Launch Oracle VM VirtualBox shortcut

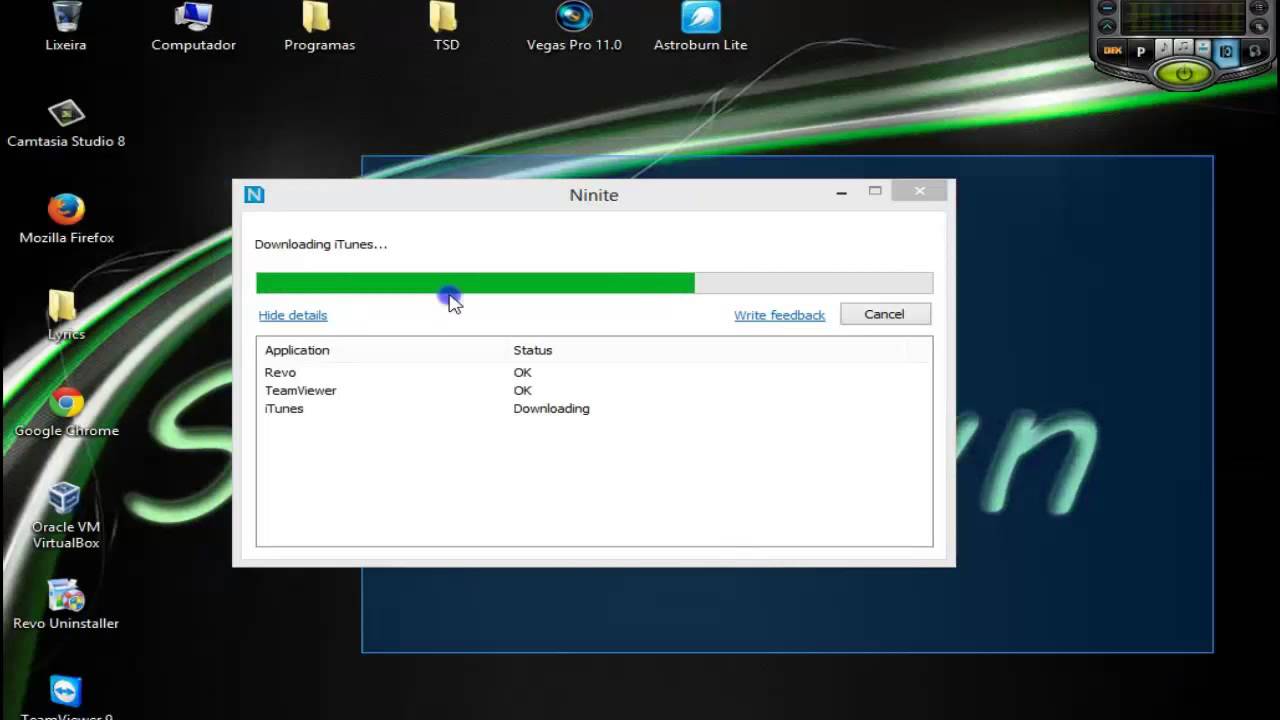click(66, 516)
